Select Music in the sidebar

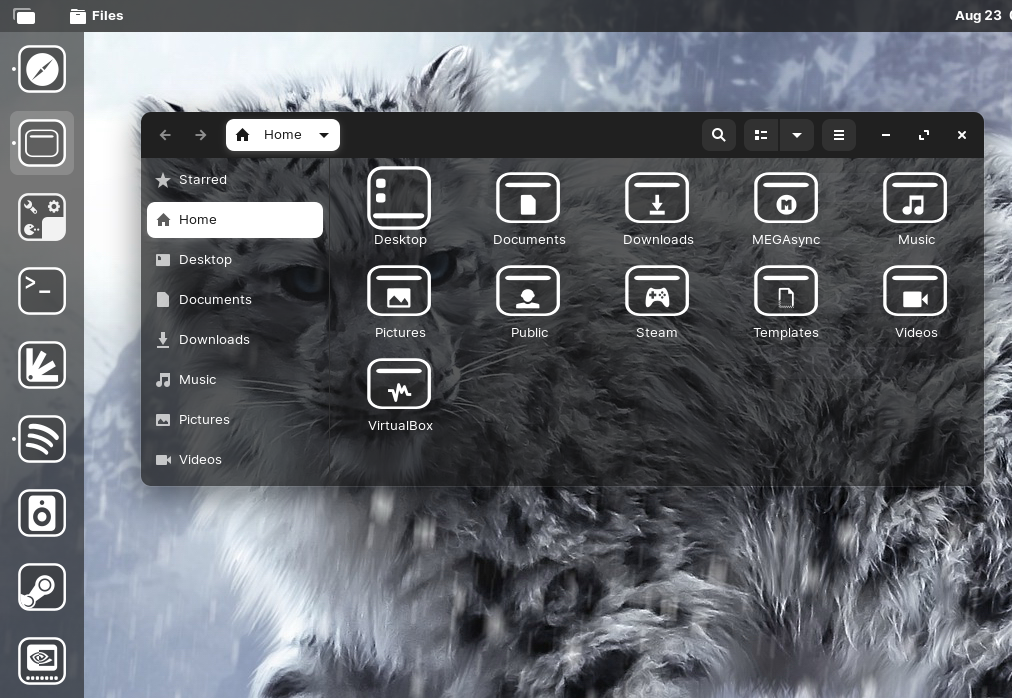pyautogui.click(x=235, y=380)
